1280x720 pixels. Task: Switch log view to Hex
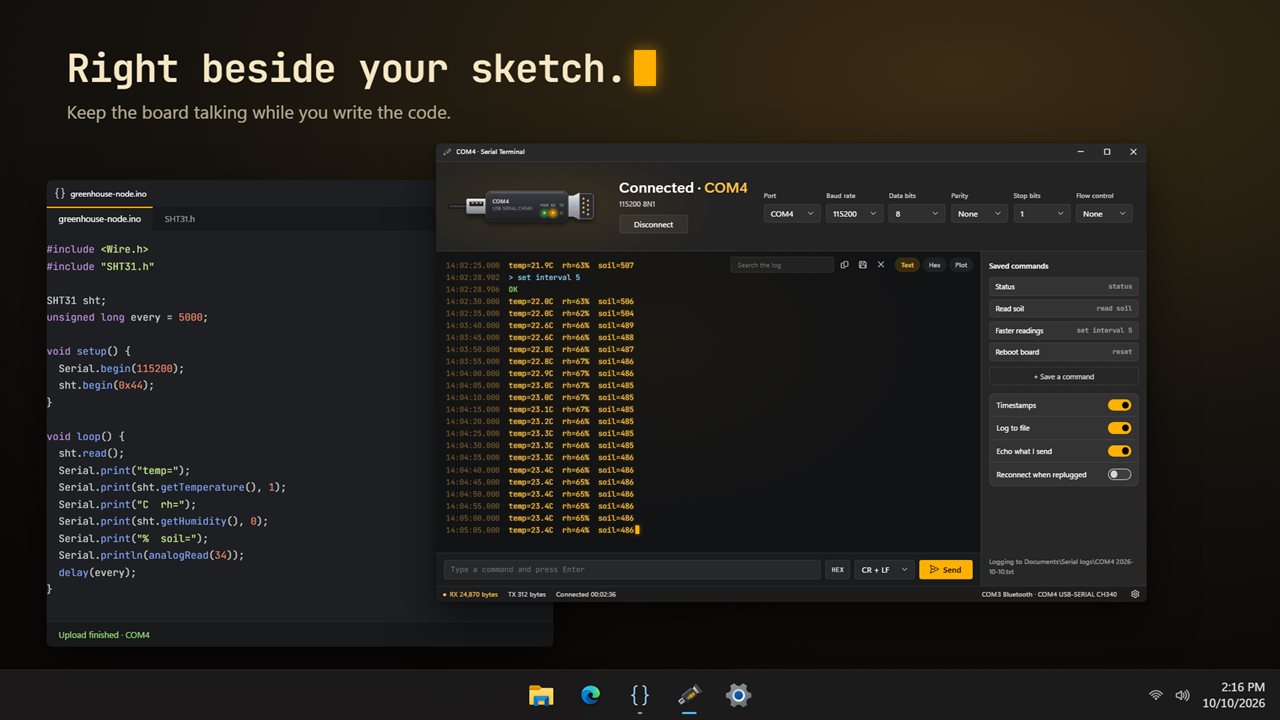point(934,265)
